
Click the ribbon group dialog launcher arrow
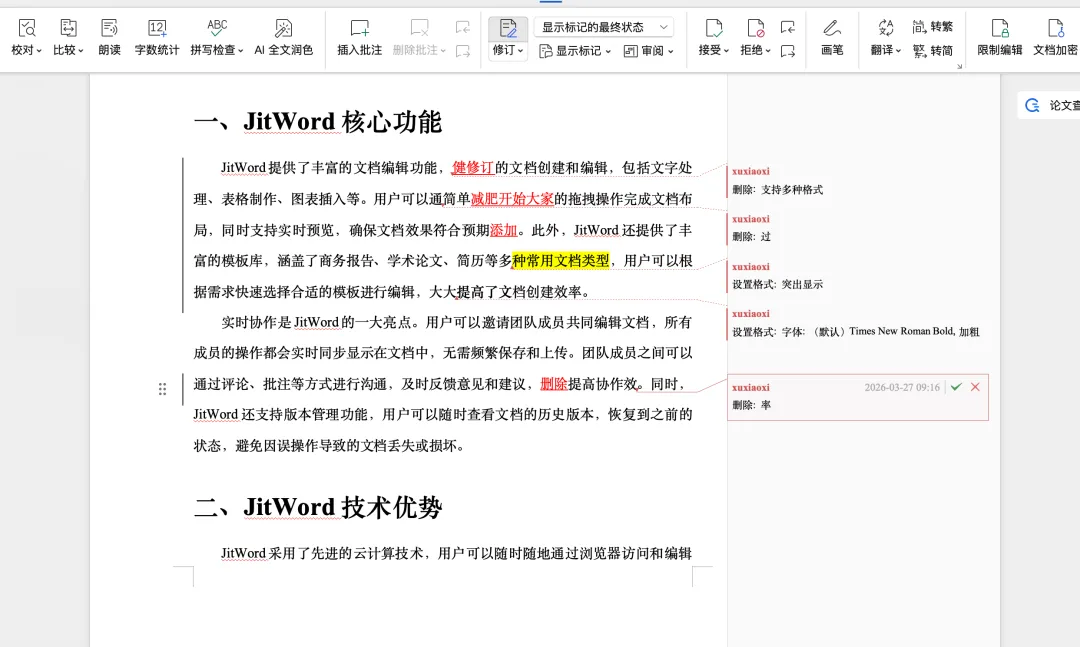pyautogui.click(x=959, y=67)
